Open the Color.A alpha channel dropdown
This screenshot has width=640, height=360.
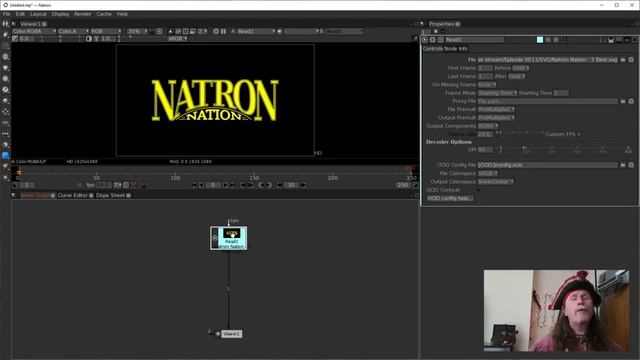pyautogui.click(x=73, y=31)
